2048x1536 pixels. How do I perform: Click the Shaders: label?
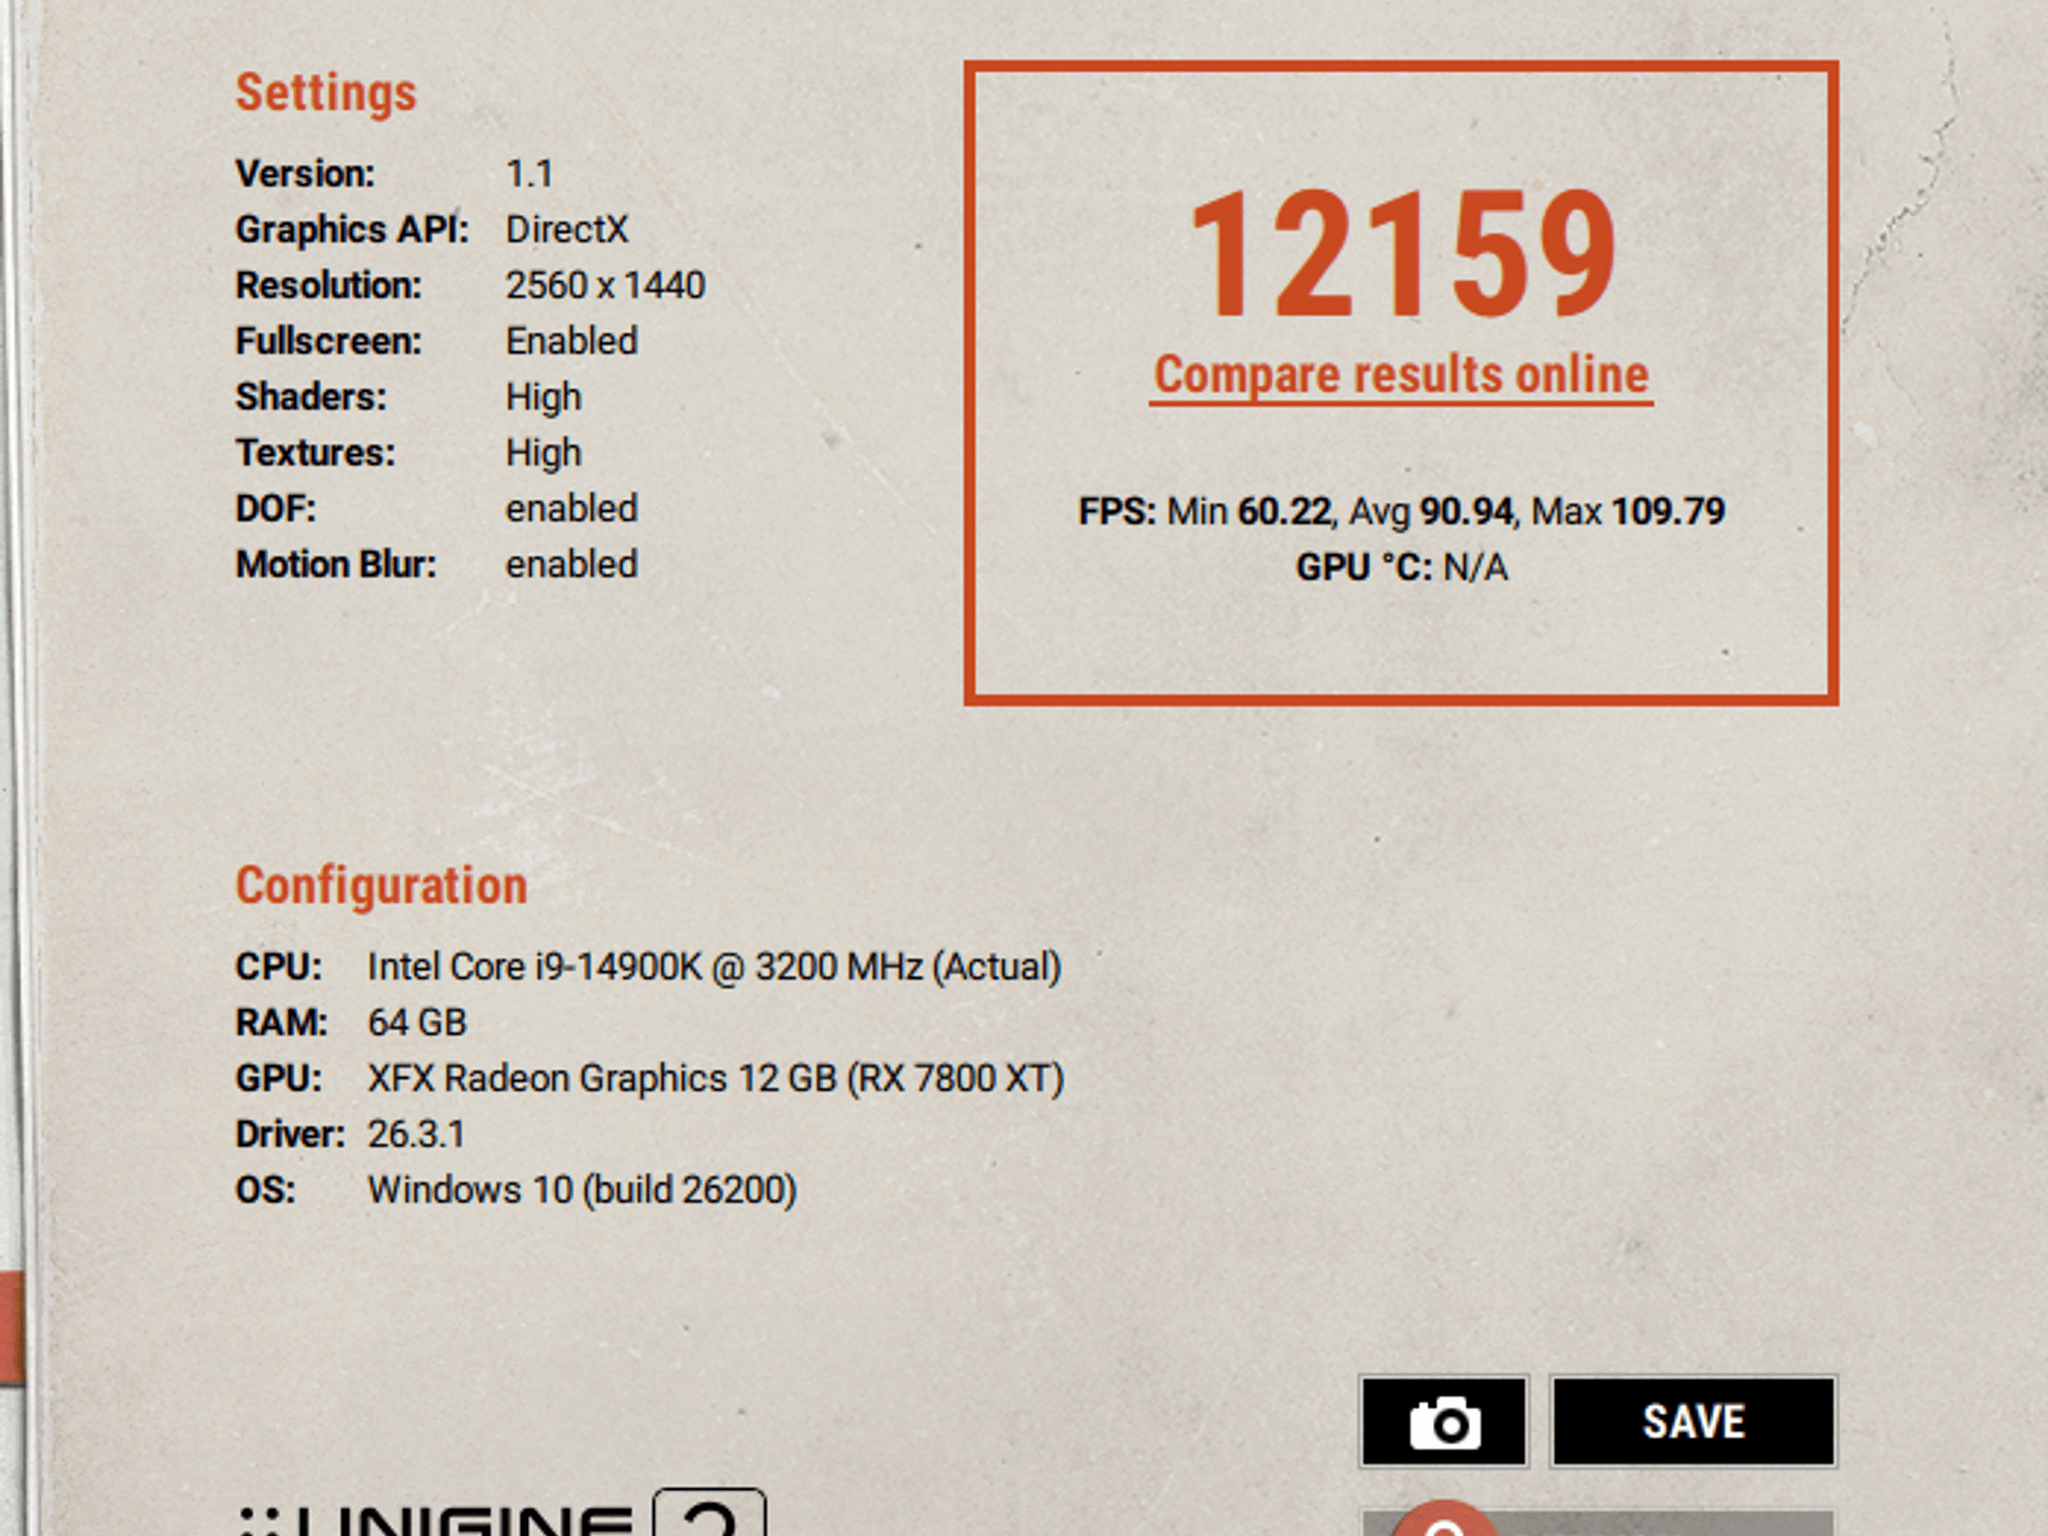[311, 398]
